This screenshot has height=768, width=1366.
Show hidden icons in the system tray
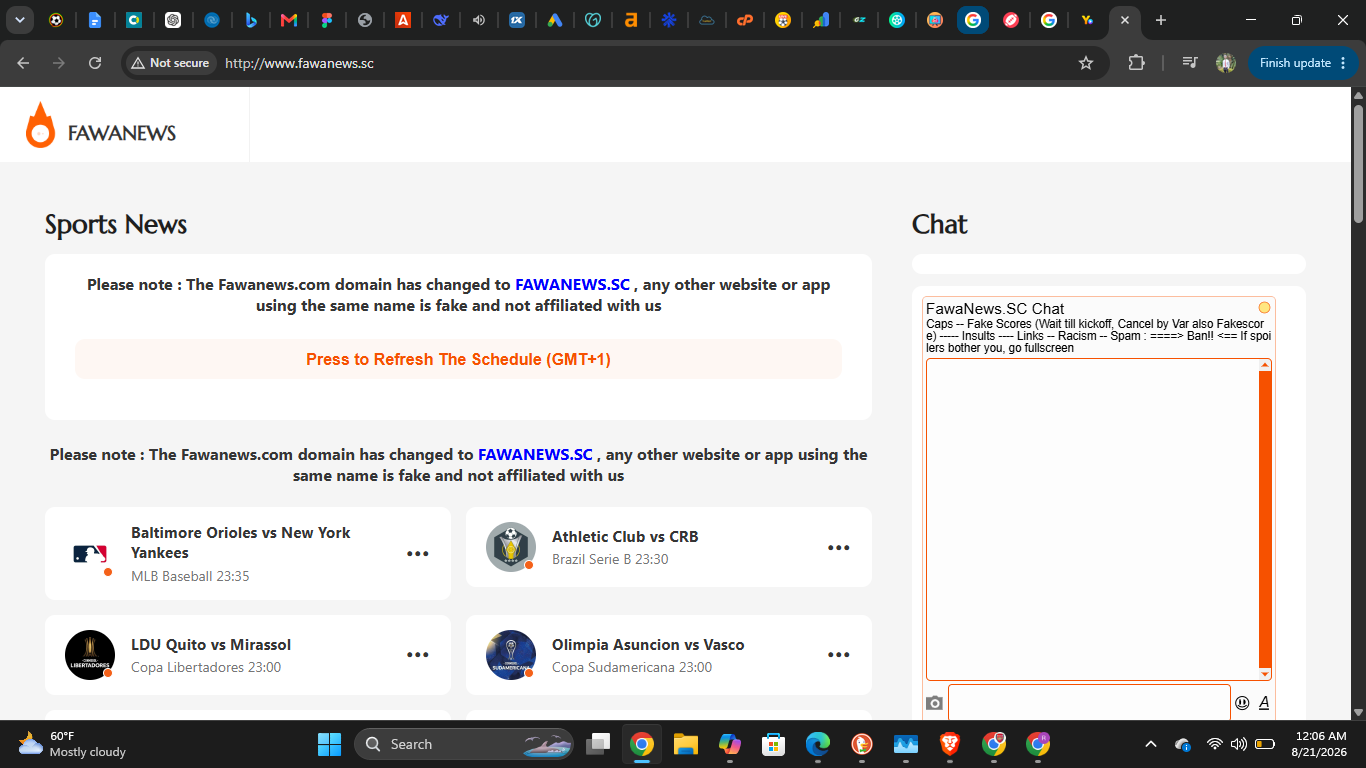(1151, 744)
